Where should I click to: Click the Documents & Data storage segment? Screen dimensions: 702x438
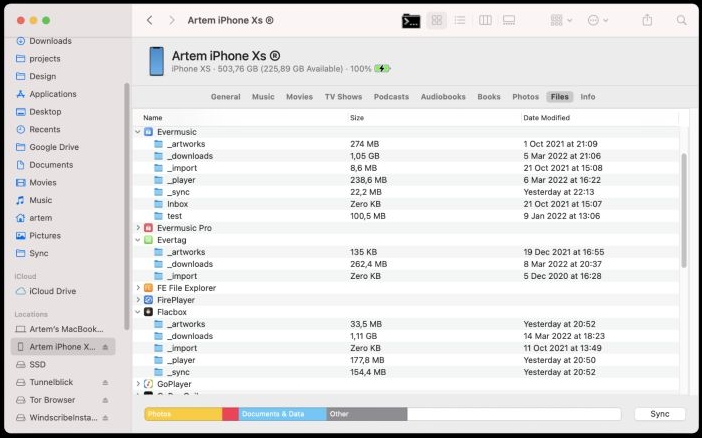(282, 414)
